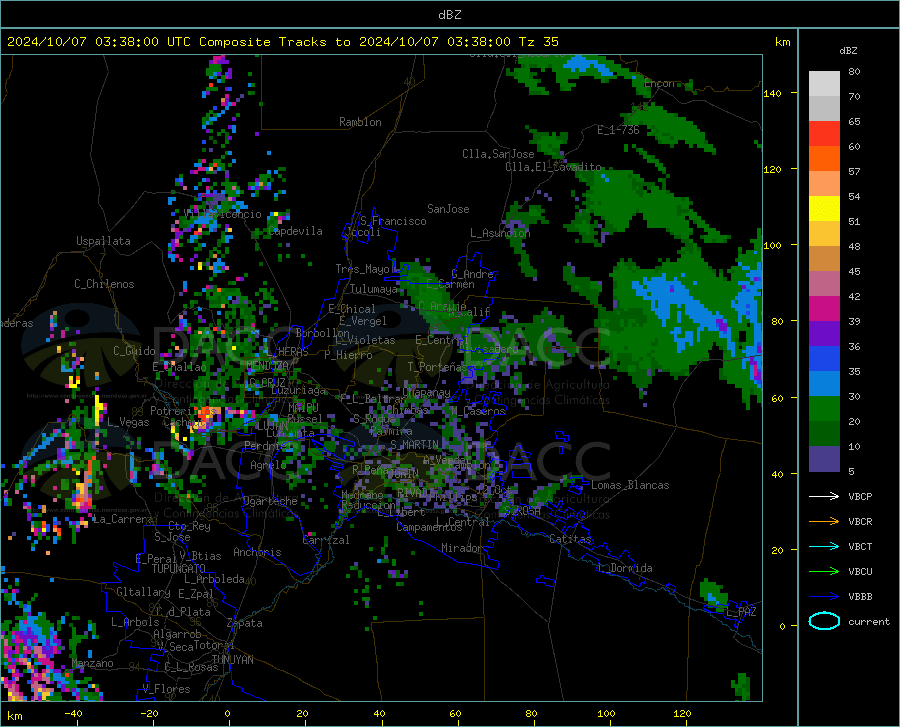The width and height of the screenshot is (900, 727).
Task: Select the dark slate purple swatch at the scale bottom
Action: 824,458
